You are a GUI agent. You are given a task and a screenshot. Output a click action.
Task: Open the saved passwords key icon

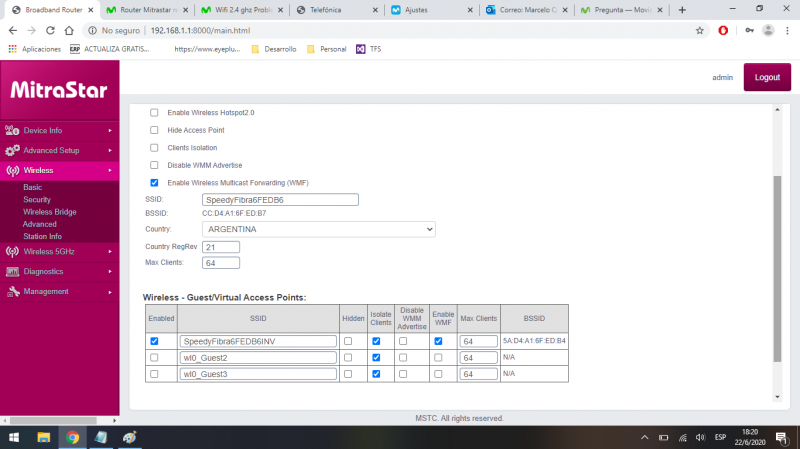pyautogui.click(x=749, y=31)
